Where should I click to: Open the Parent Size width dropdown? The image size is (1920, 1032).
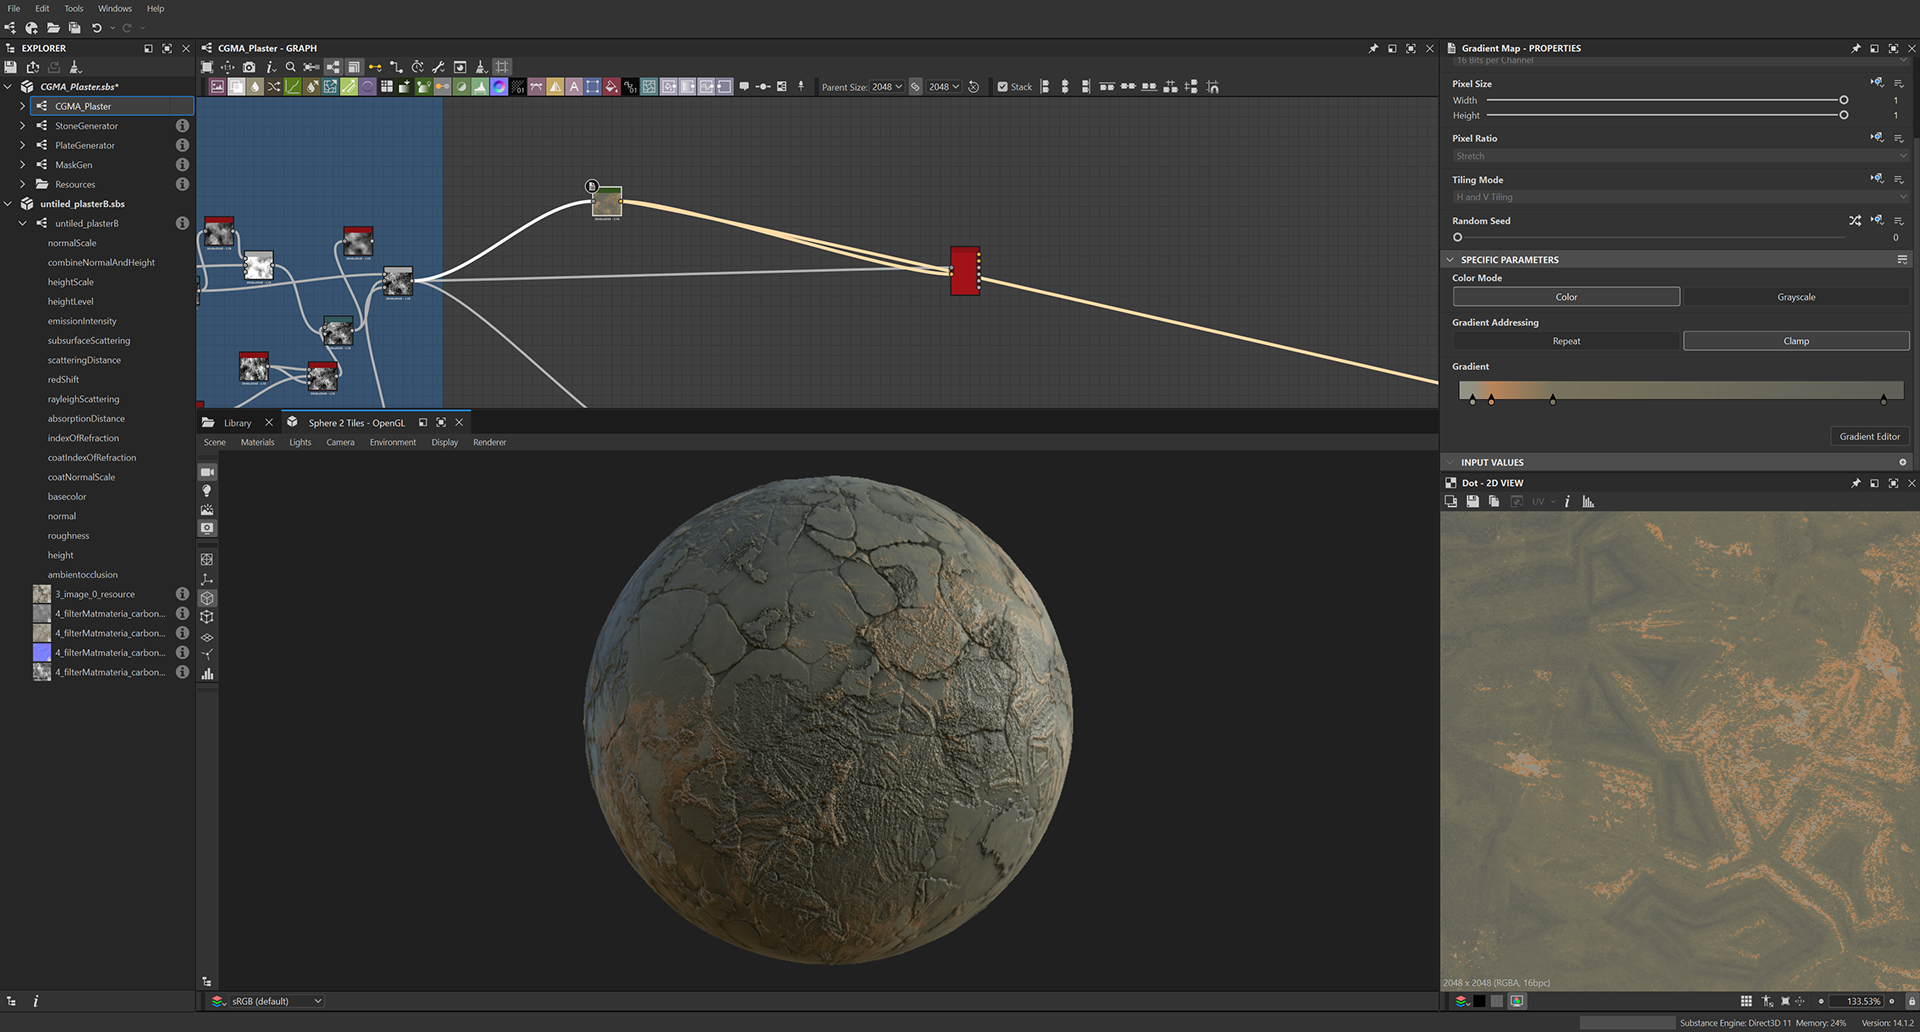(886, 87)
